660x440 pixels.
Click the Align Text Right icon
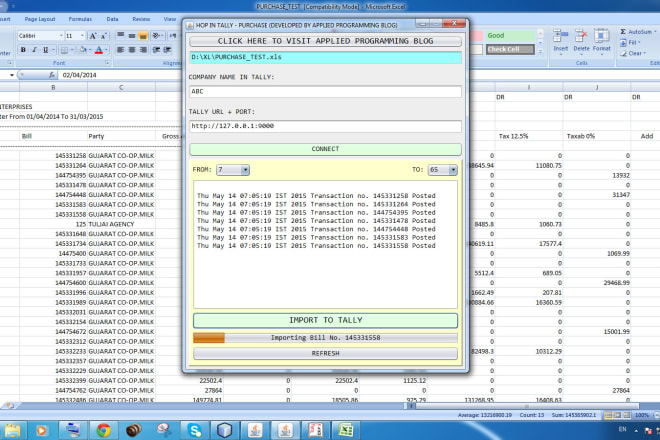(143, 50)
